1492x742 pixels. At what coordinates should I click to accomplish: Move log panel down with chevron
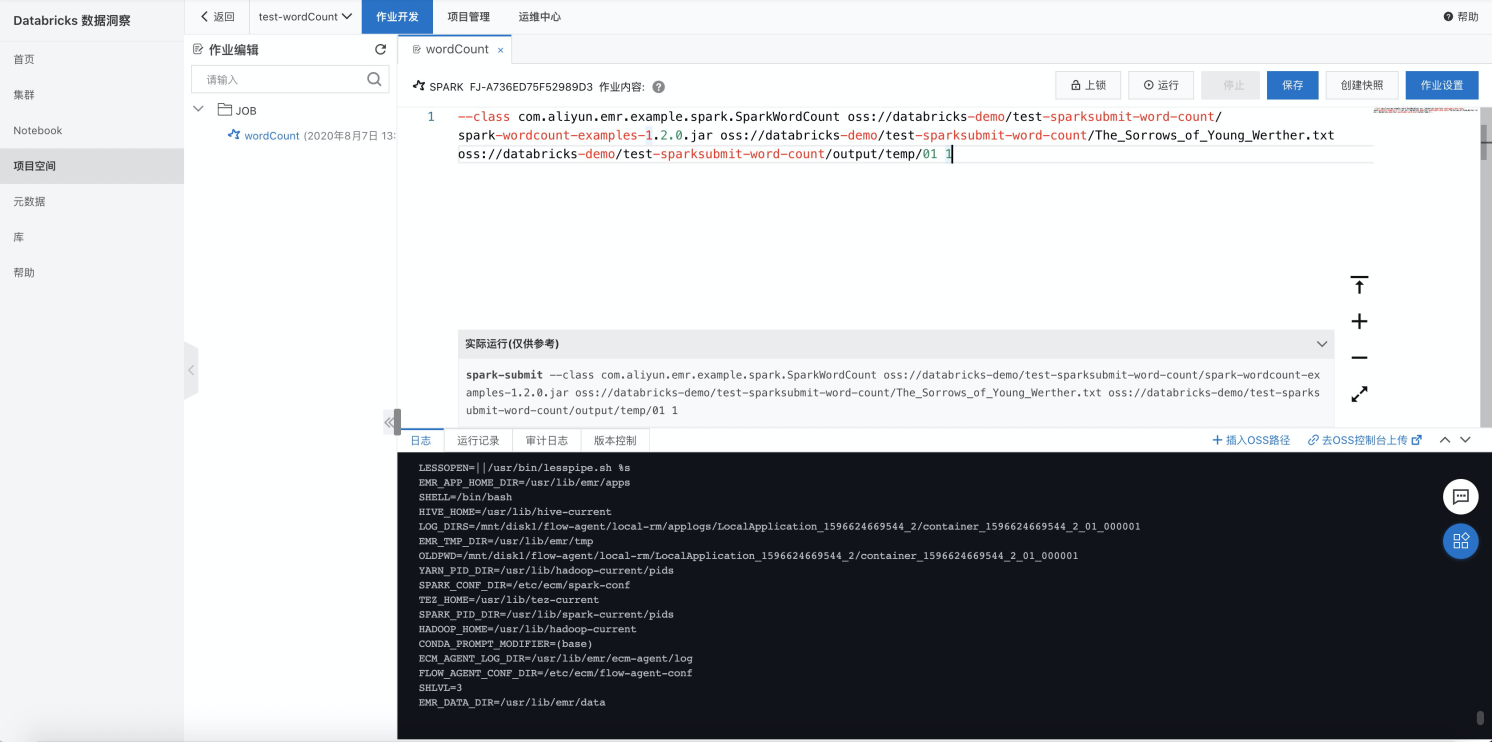[x=1466, y=440]
